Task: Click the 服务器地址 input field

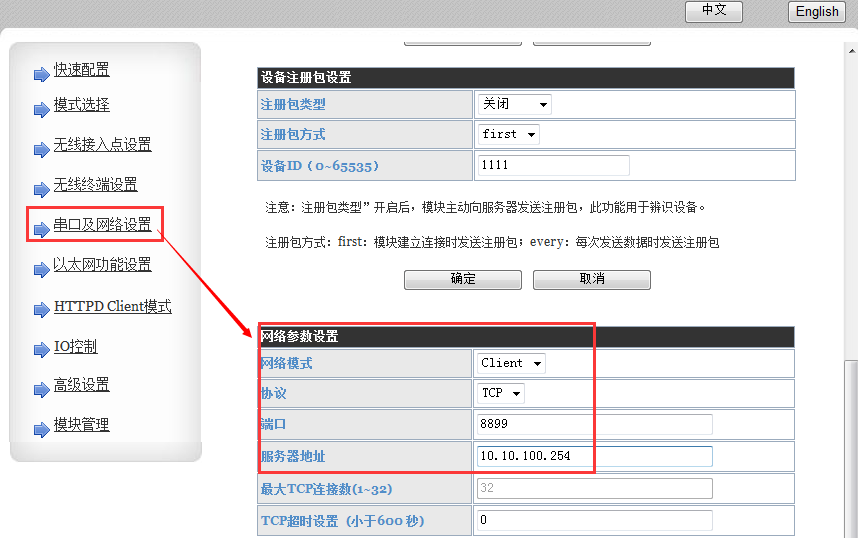Action: (594, 456)
